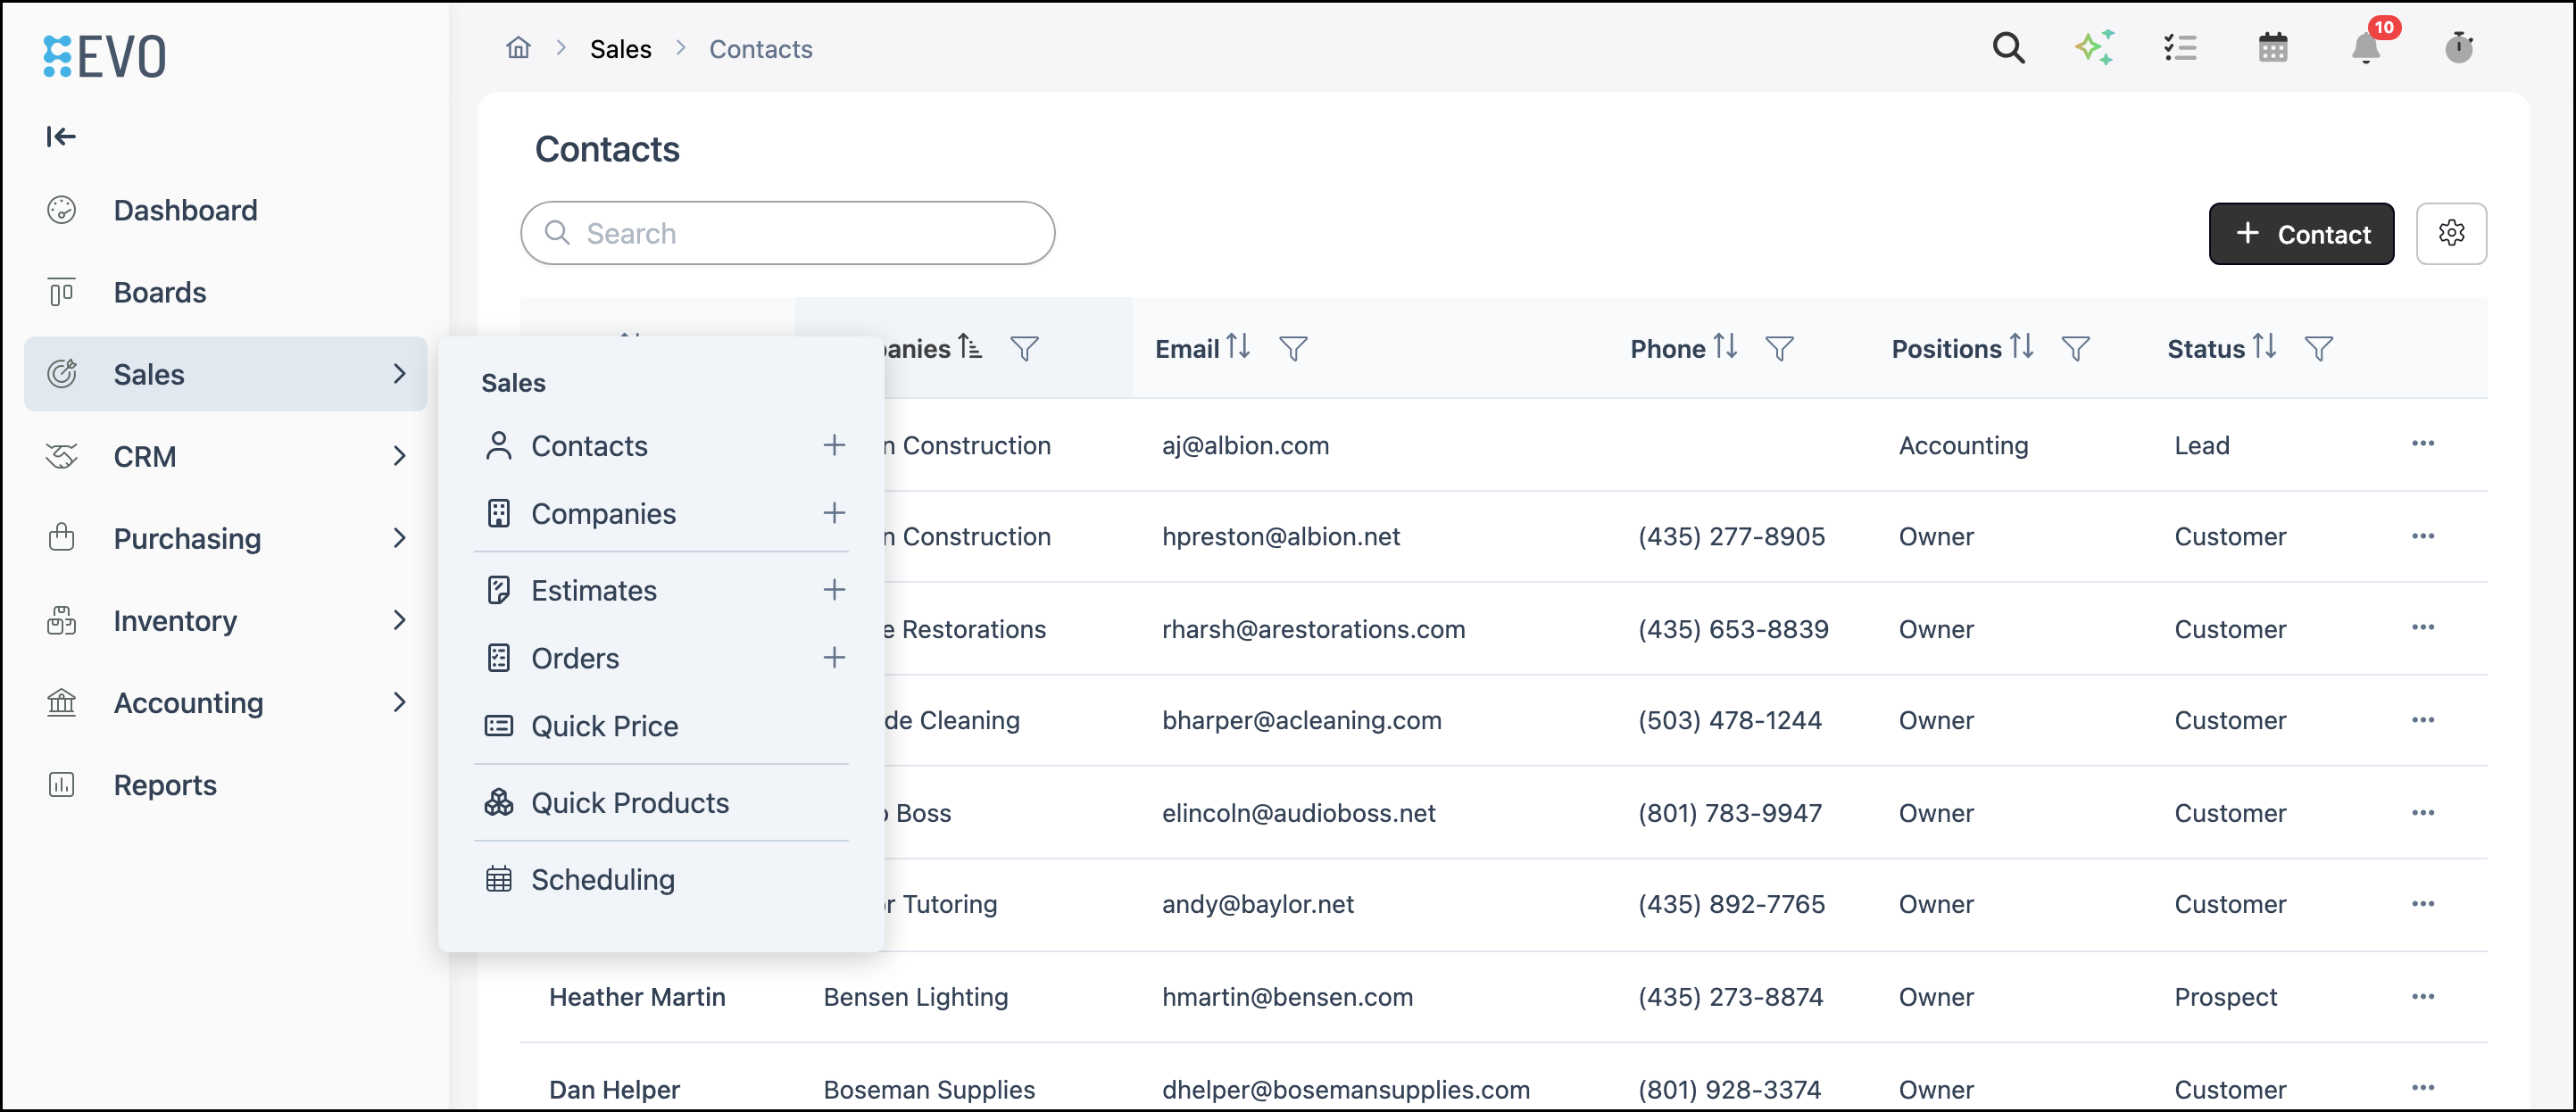Click the EVO logo
The width and height of the screenshot is (2576, 1112).
point(104,56)
